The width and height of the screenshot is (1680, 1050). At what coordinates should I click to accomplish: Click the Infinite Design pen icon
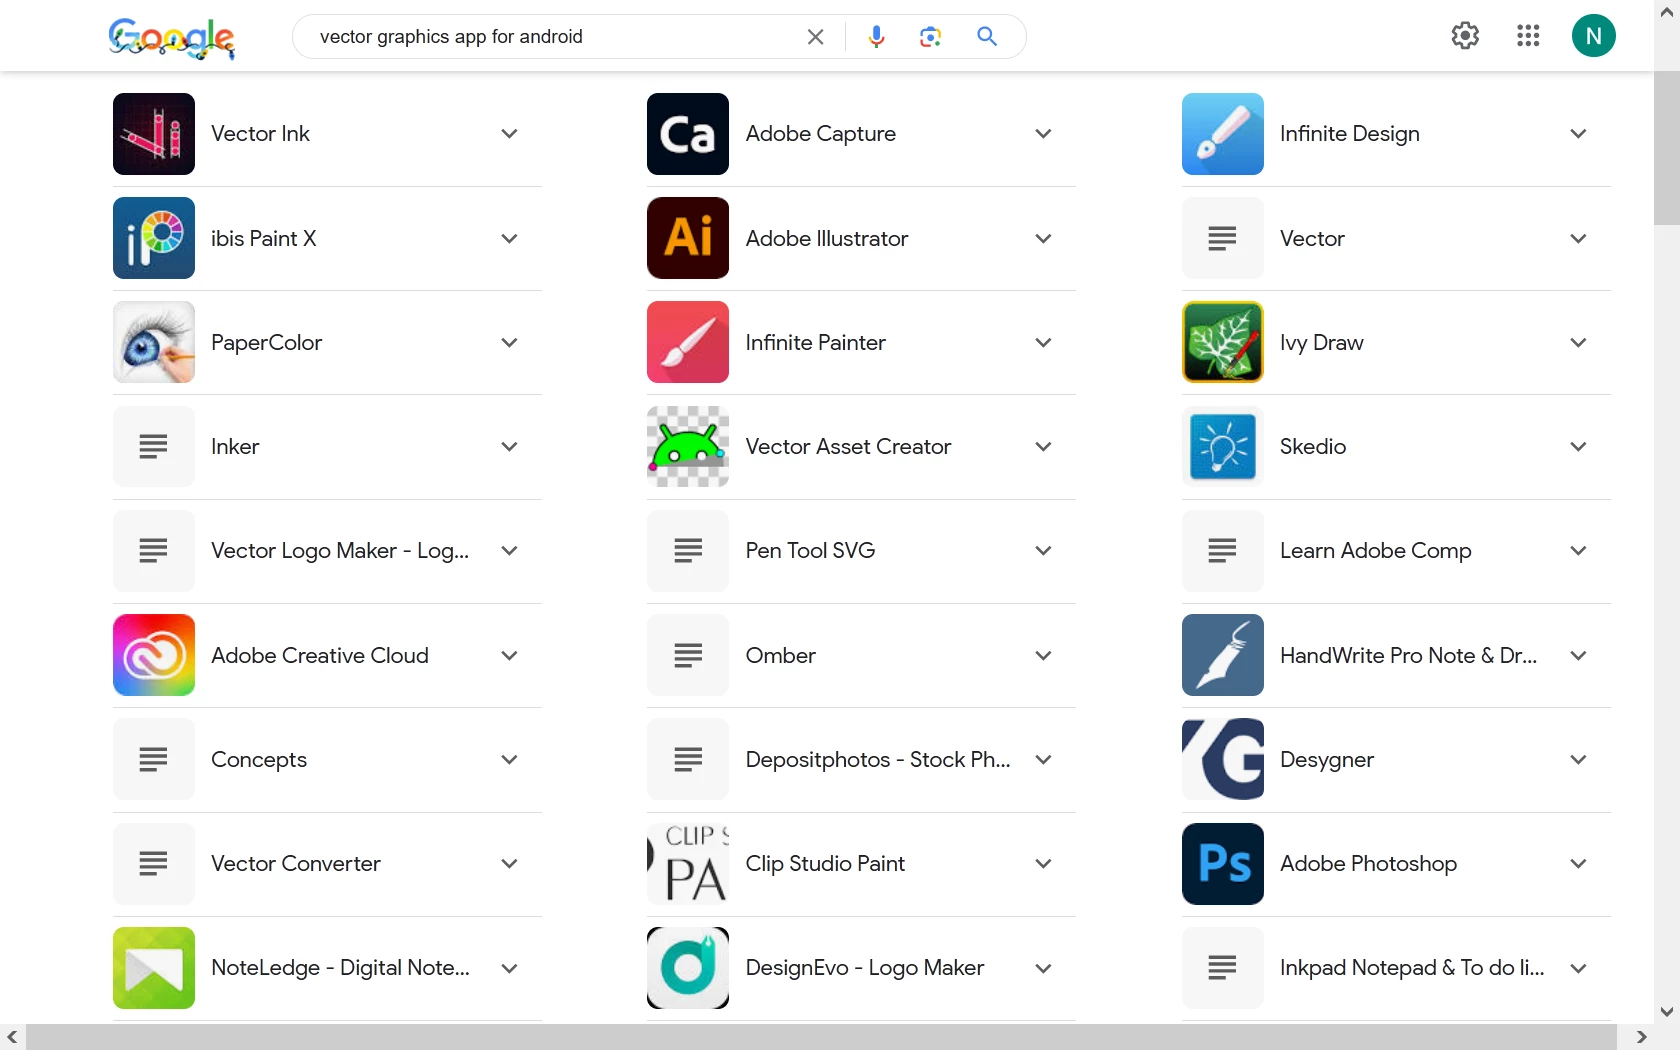coord(1222,134)
